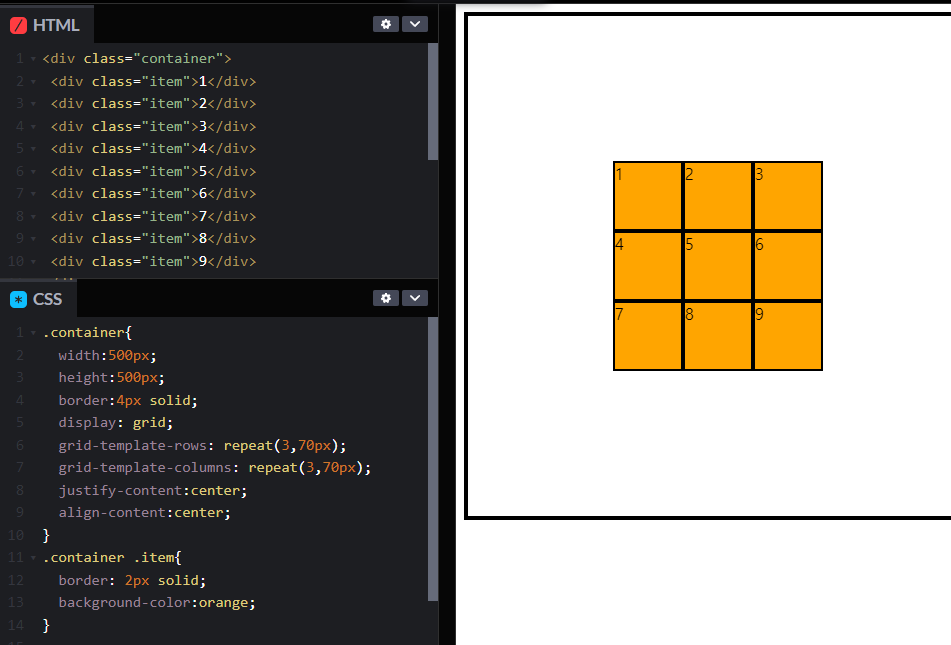The height and width of the screenshot is (645, 951).
Task: Click the item 4 div in HTML
Action: coord(153,149)
